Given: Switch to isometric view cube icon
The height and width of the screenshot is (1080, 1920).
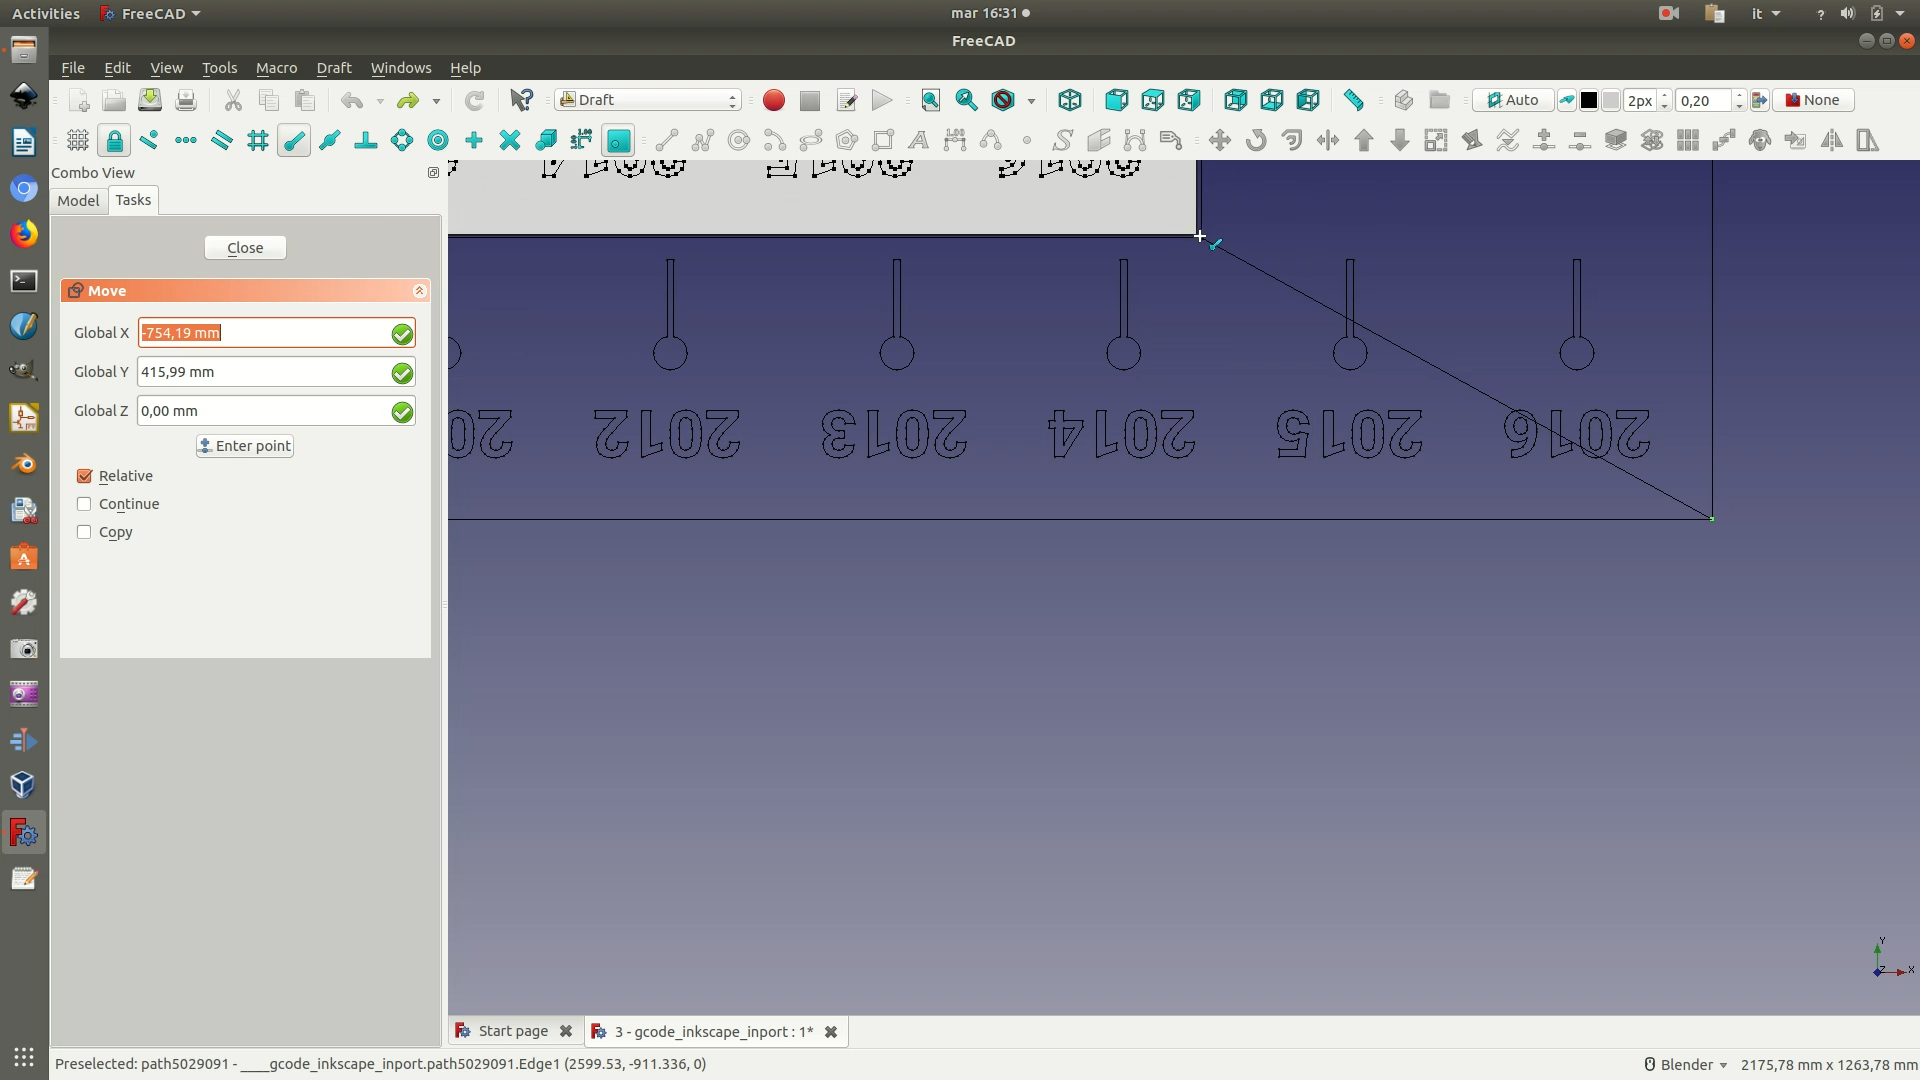Looking at the screenshot, I should (1070, 100).
